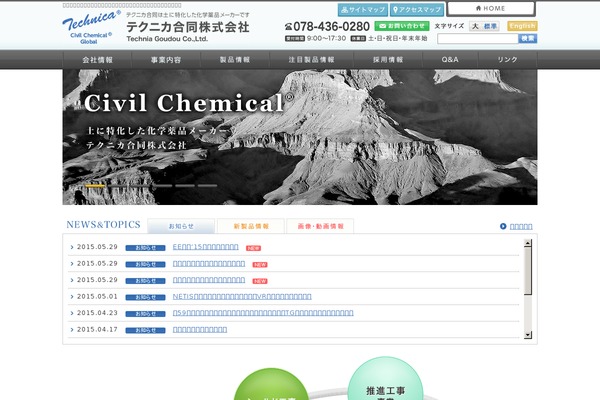600x400 pixels.
Task: Set font size to 標準
Action: [x=490, y=26]
